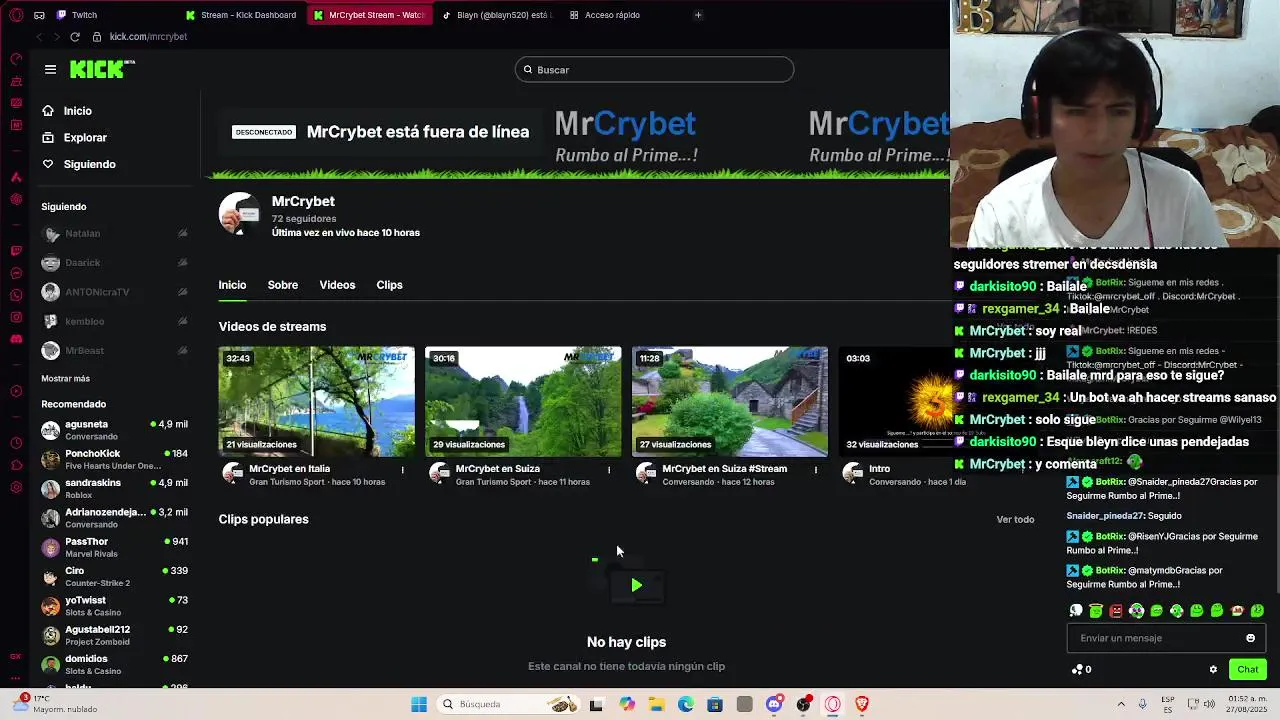Screen dimensions: 1280x720
Task: Open followed channel Natalan
Action: coord(114,233)
